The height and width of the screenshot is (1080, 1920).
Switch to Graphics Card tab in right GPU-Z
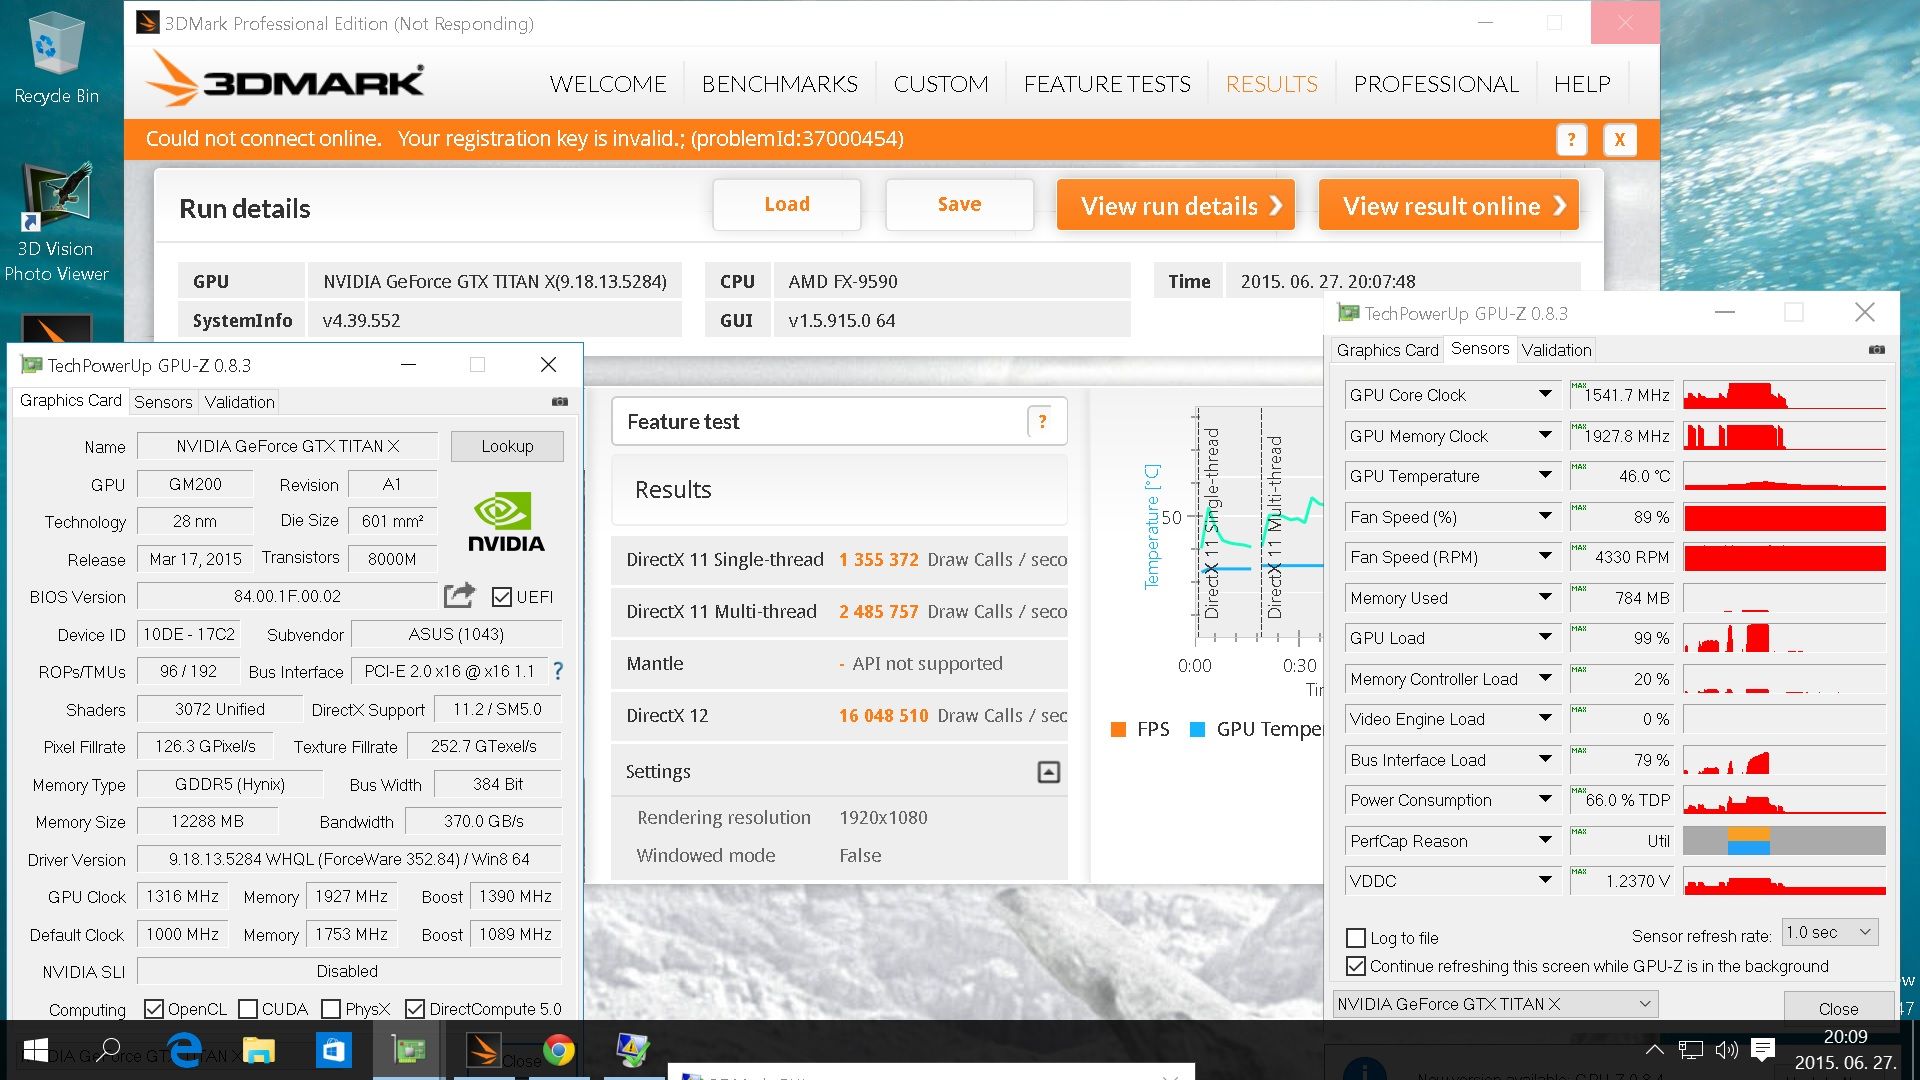(x=1387, y=350)
